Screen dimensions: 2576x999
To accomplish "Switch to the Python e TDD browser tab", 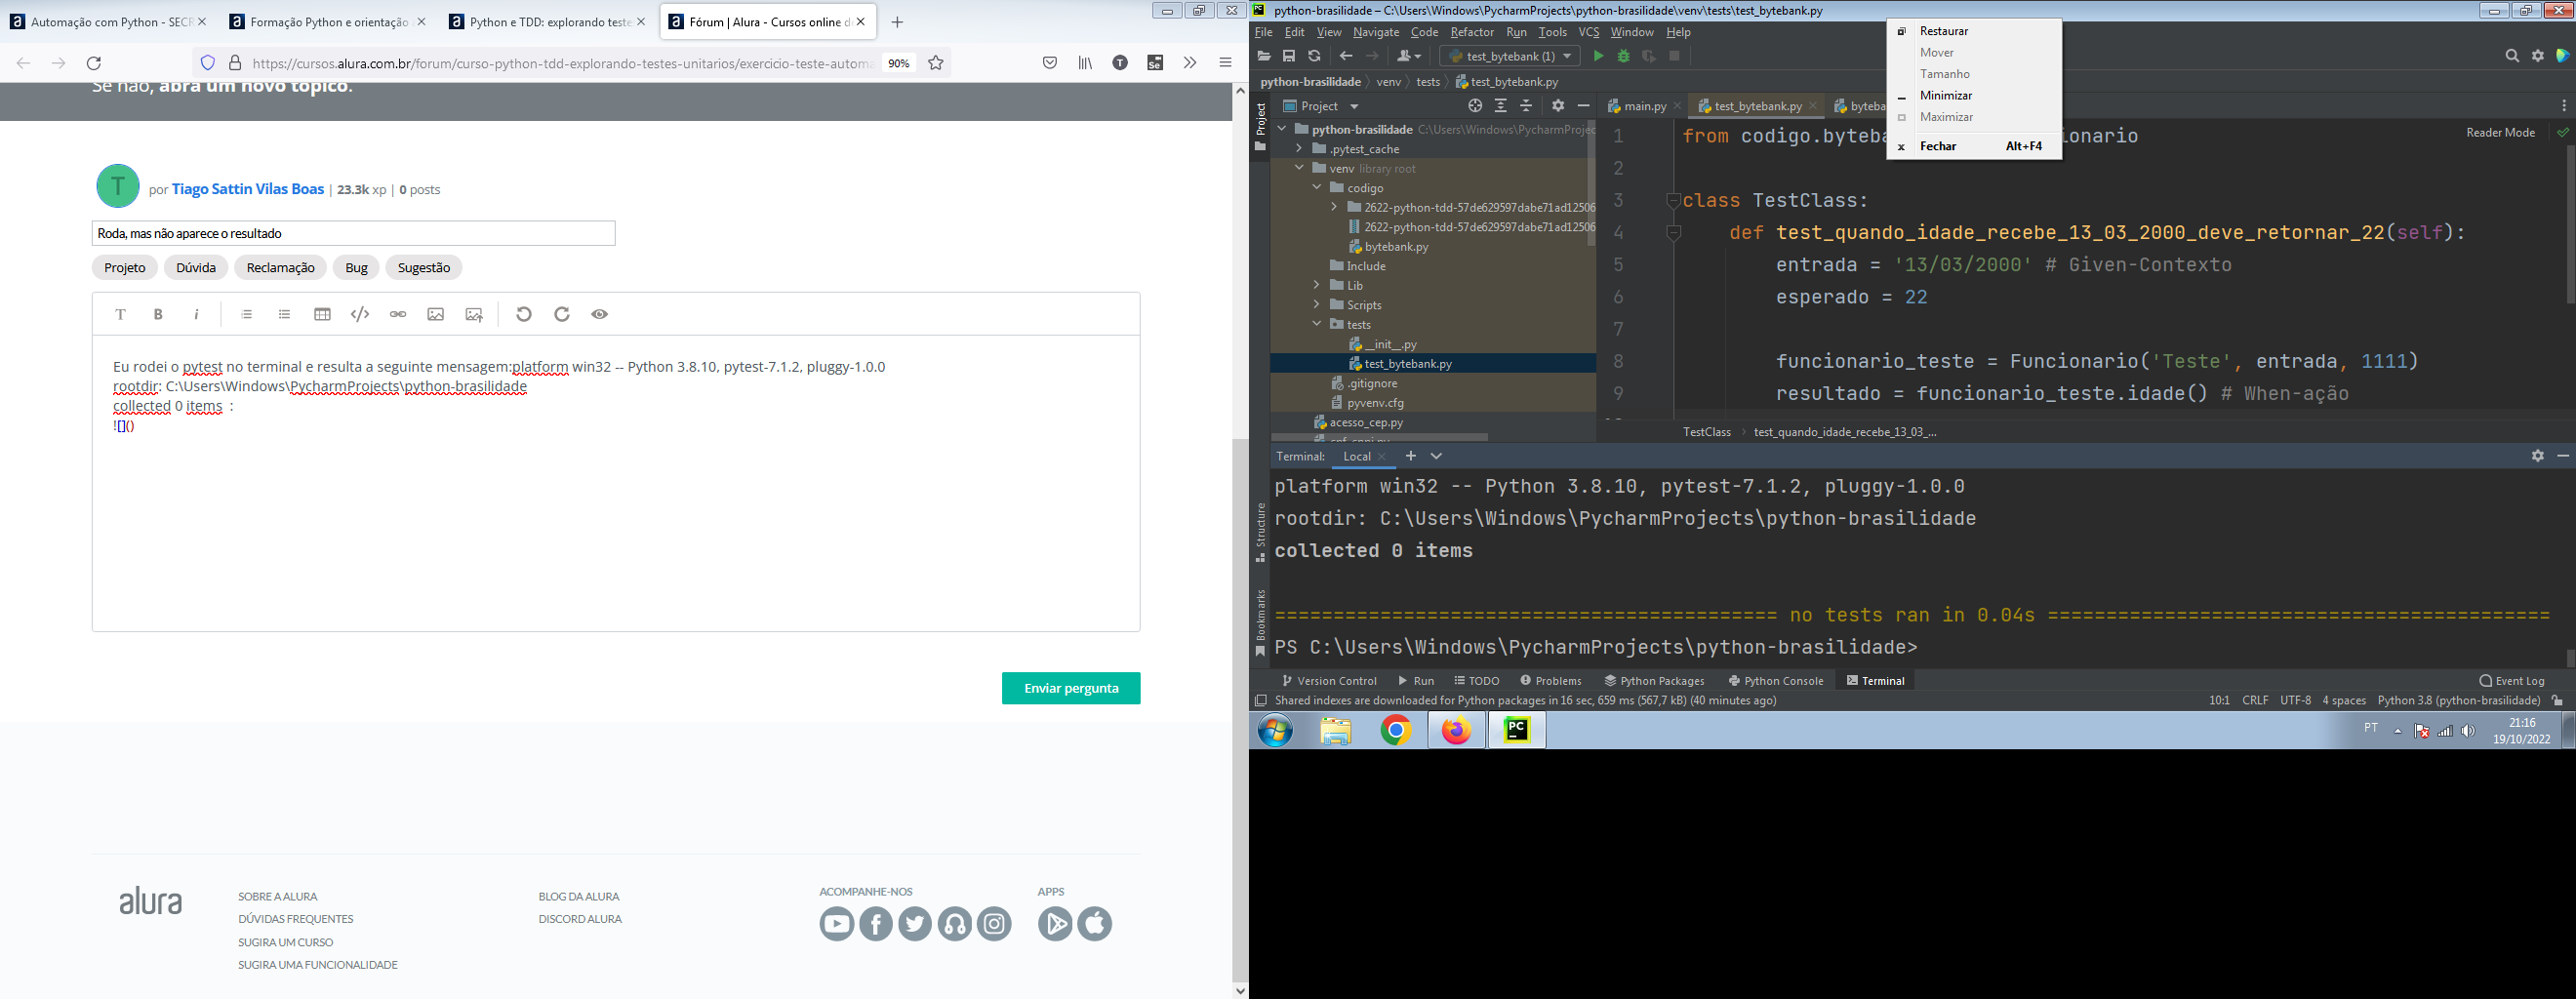I will (549, 22).
